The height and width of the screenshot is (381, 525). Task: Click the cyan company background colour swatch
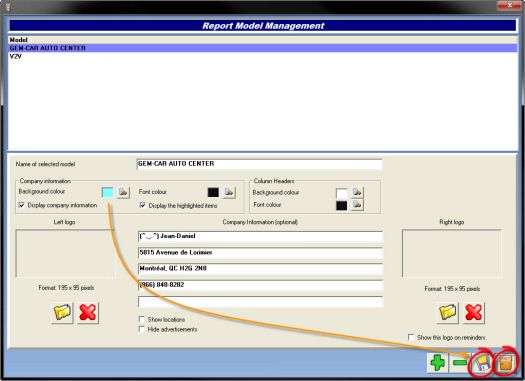point(107,192)
